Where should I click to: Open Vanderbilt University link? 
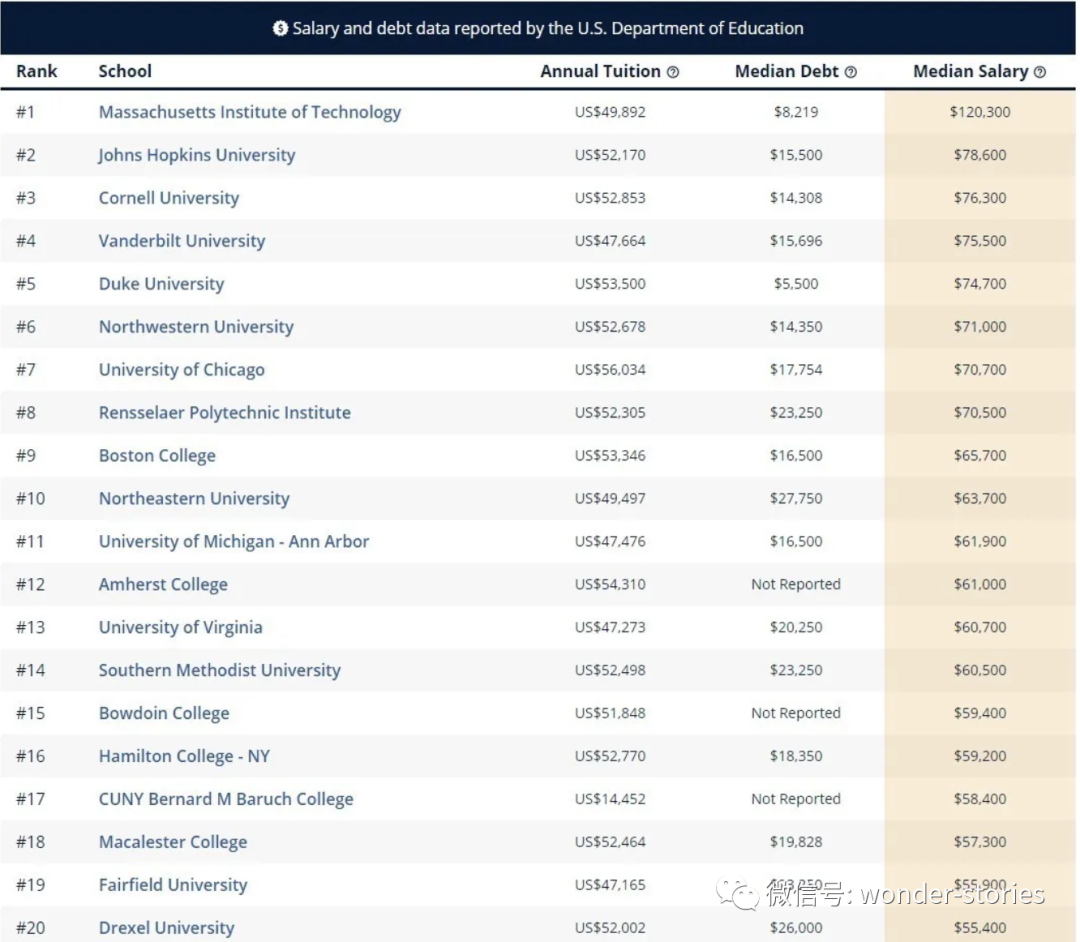(x=182, y=240)
